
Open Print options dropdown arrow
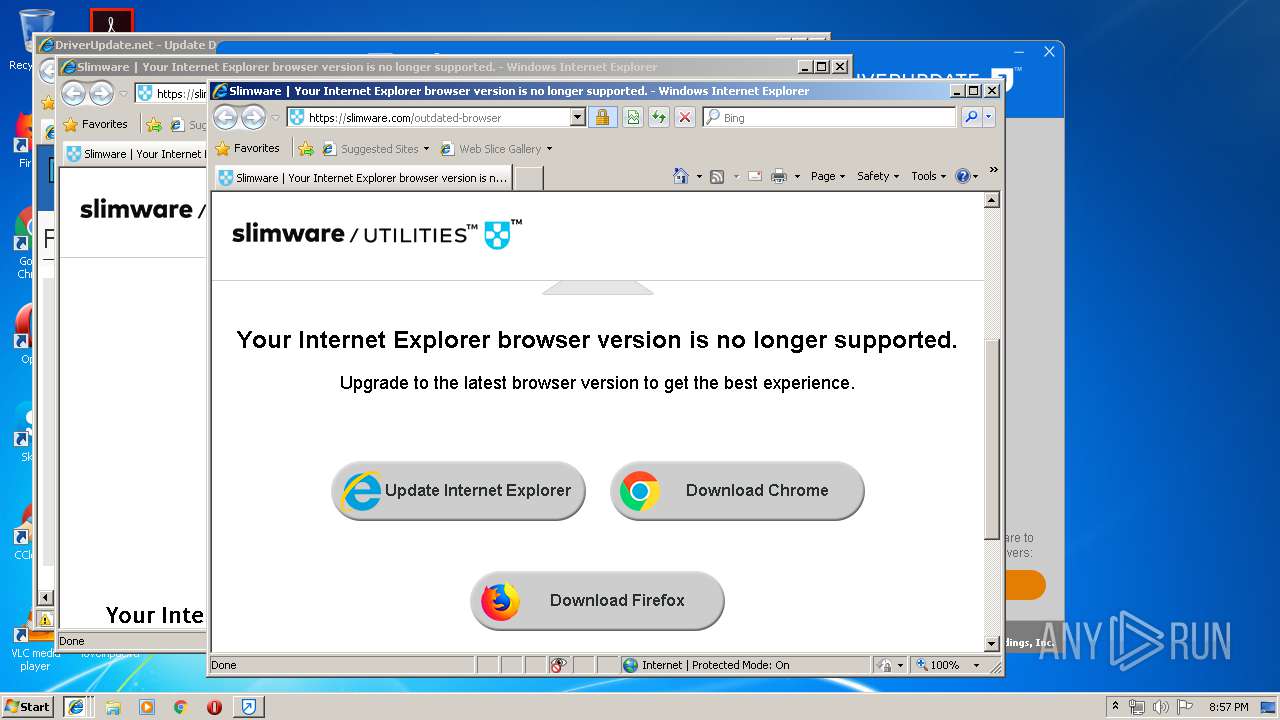coord(797,177)
